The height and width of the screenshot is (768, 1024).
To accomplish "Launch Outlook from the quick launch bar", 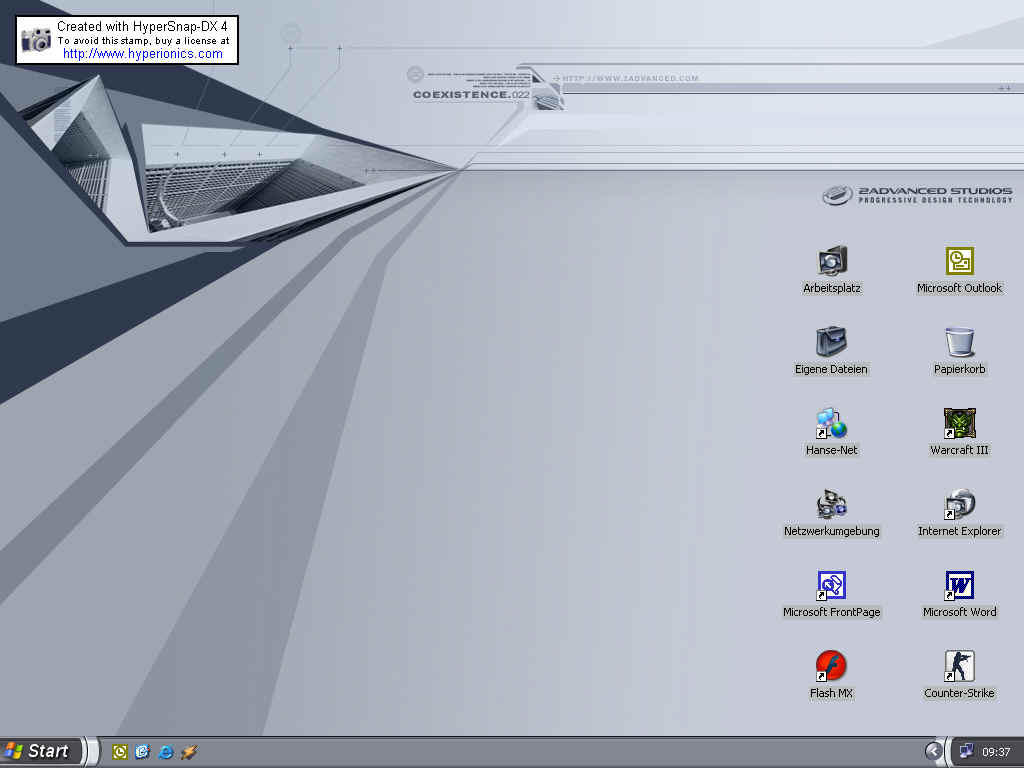I will click(120, 752).
